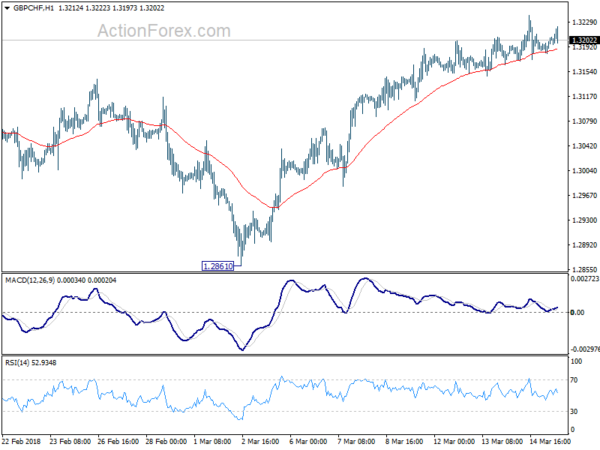600x450 pixels.
Task: Click price axis level 1.29670
Action: (584, 196)
